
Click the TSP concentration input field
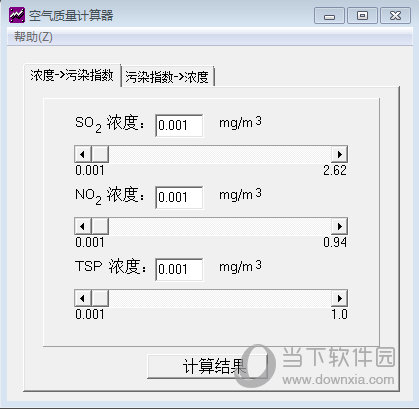(x=179, y=269)
